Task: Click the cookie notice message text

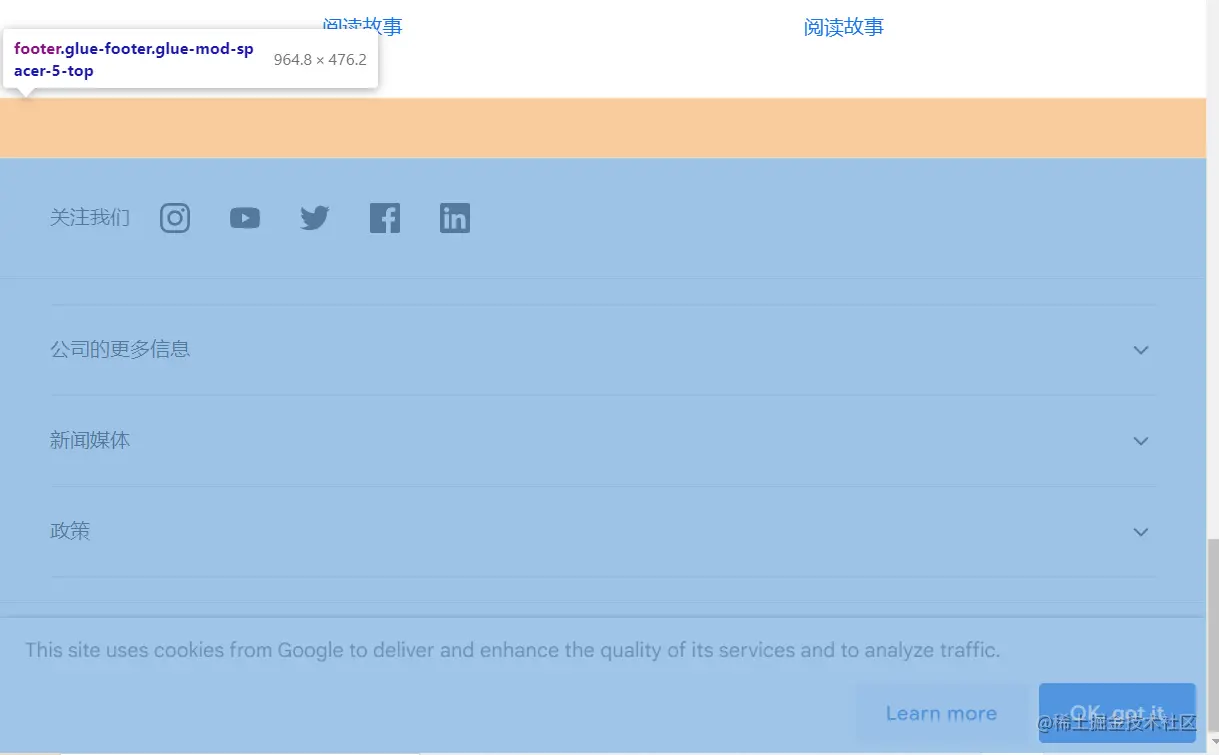Action: [x=512, y=650]
